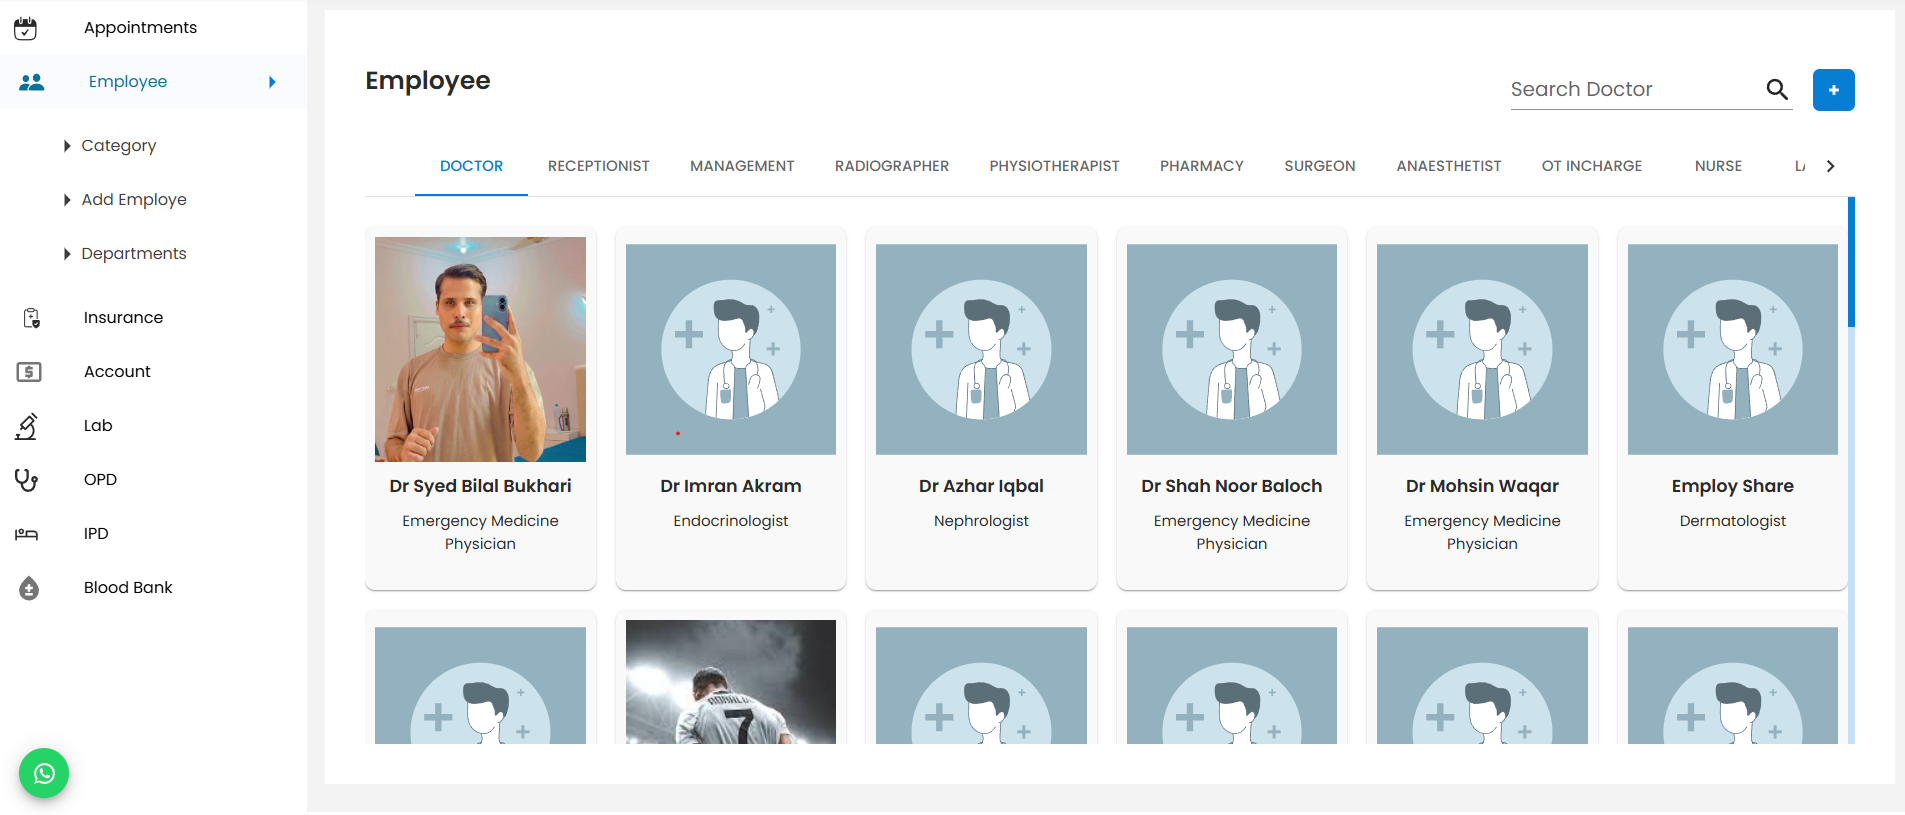This screenshot has height=815, width=1905.
Task: Click the Dr Imran Akram name
Action: [731, 486]
